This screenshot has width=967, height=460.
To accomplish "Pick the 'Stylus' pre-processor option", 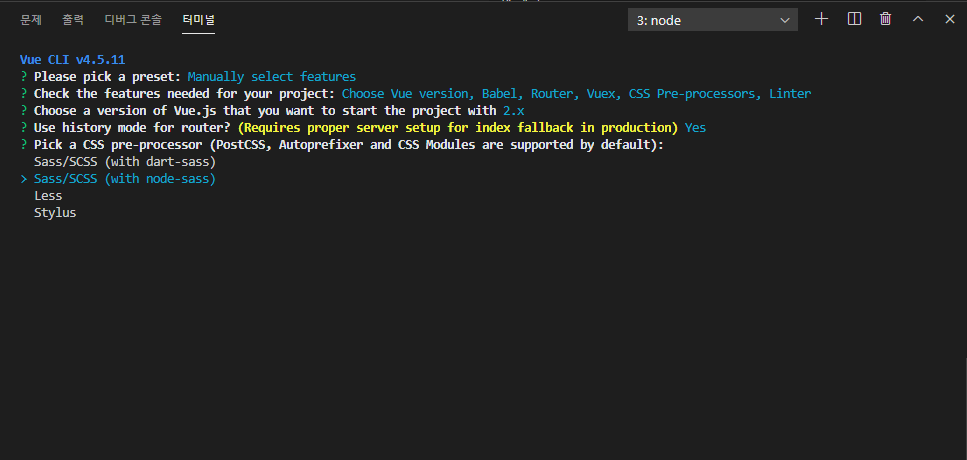I will coord(55,213).
